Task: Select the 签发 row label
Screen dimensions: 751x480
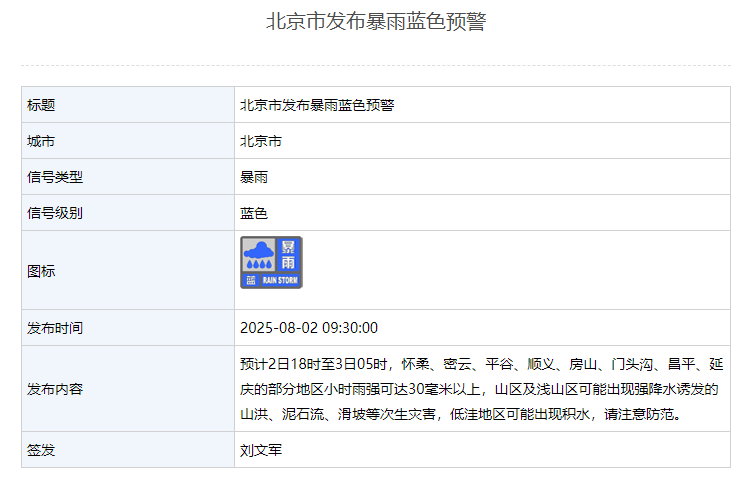Action: coord(41,450)
